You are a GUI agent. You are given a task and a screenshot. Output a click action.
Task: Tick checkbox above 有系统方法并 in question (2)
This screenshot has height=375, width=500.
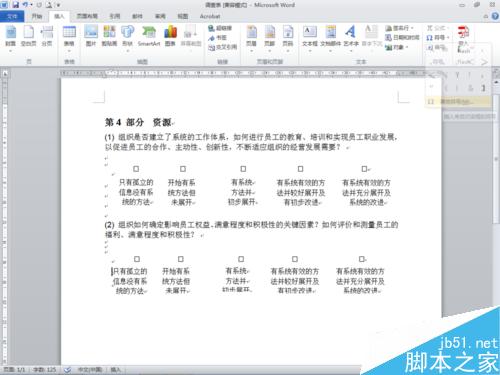[x=241, y=259]
